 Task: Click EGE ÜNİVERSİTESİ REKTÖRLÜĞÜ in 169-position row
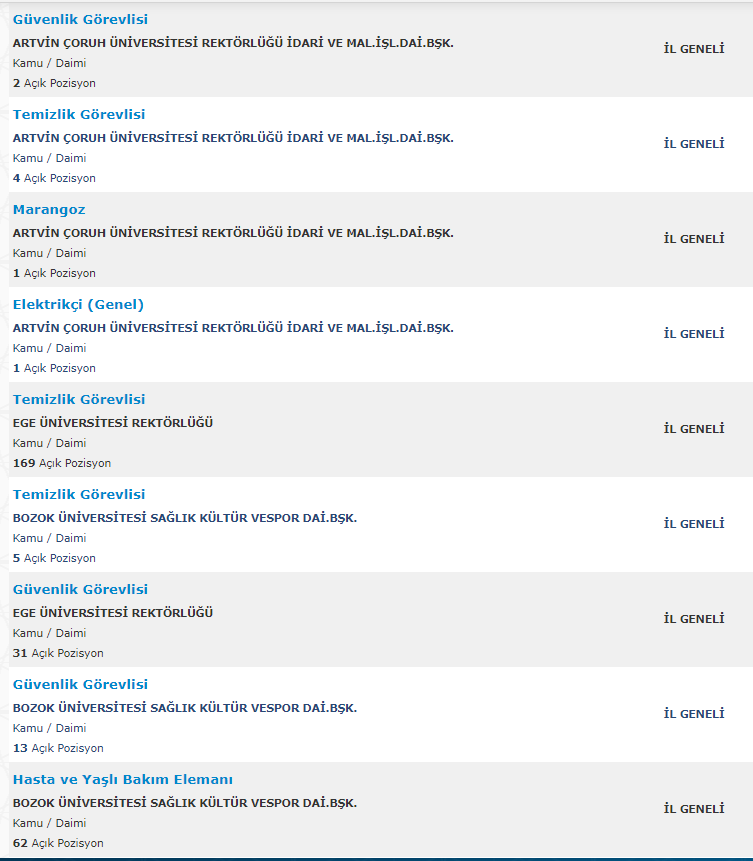[113, 423]
